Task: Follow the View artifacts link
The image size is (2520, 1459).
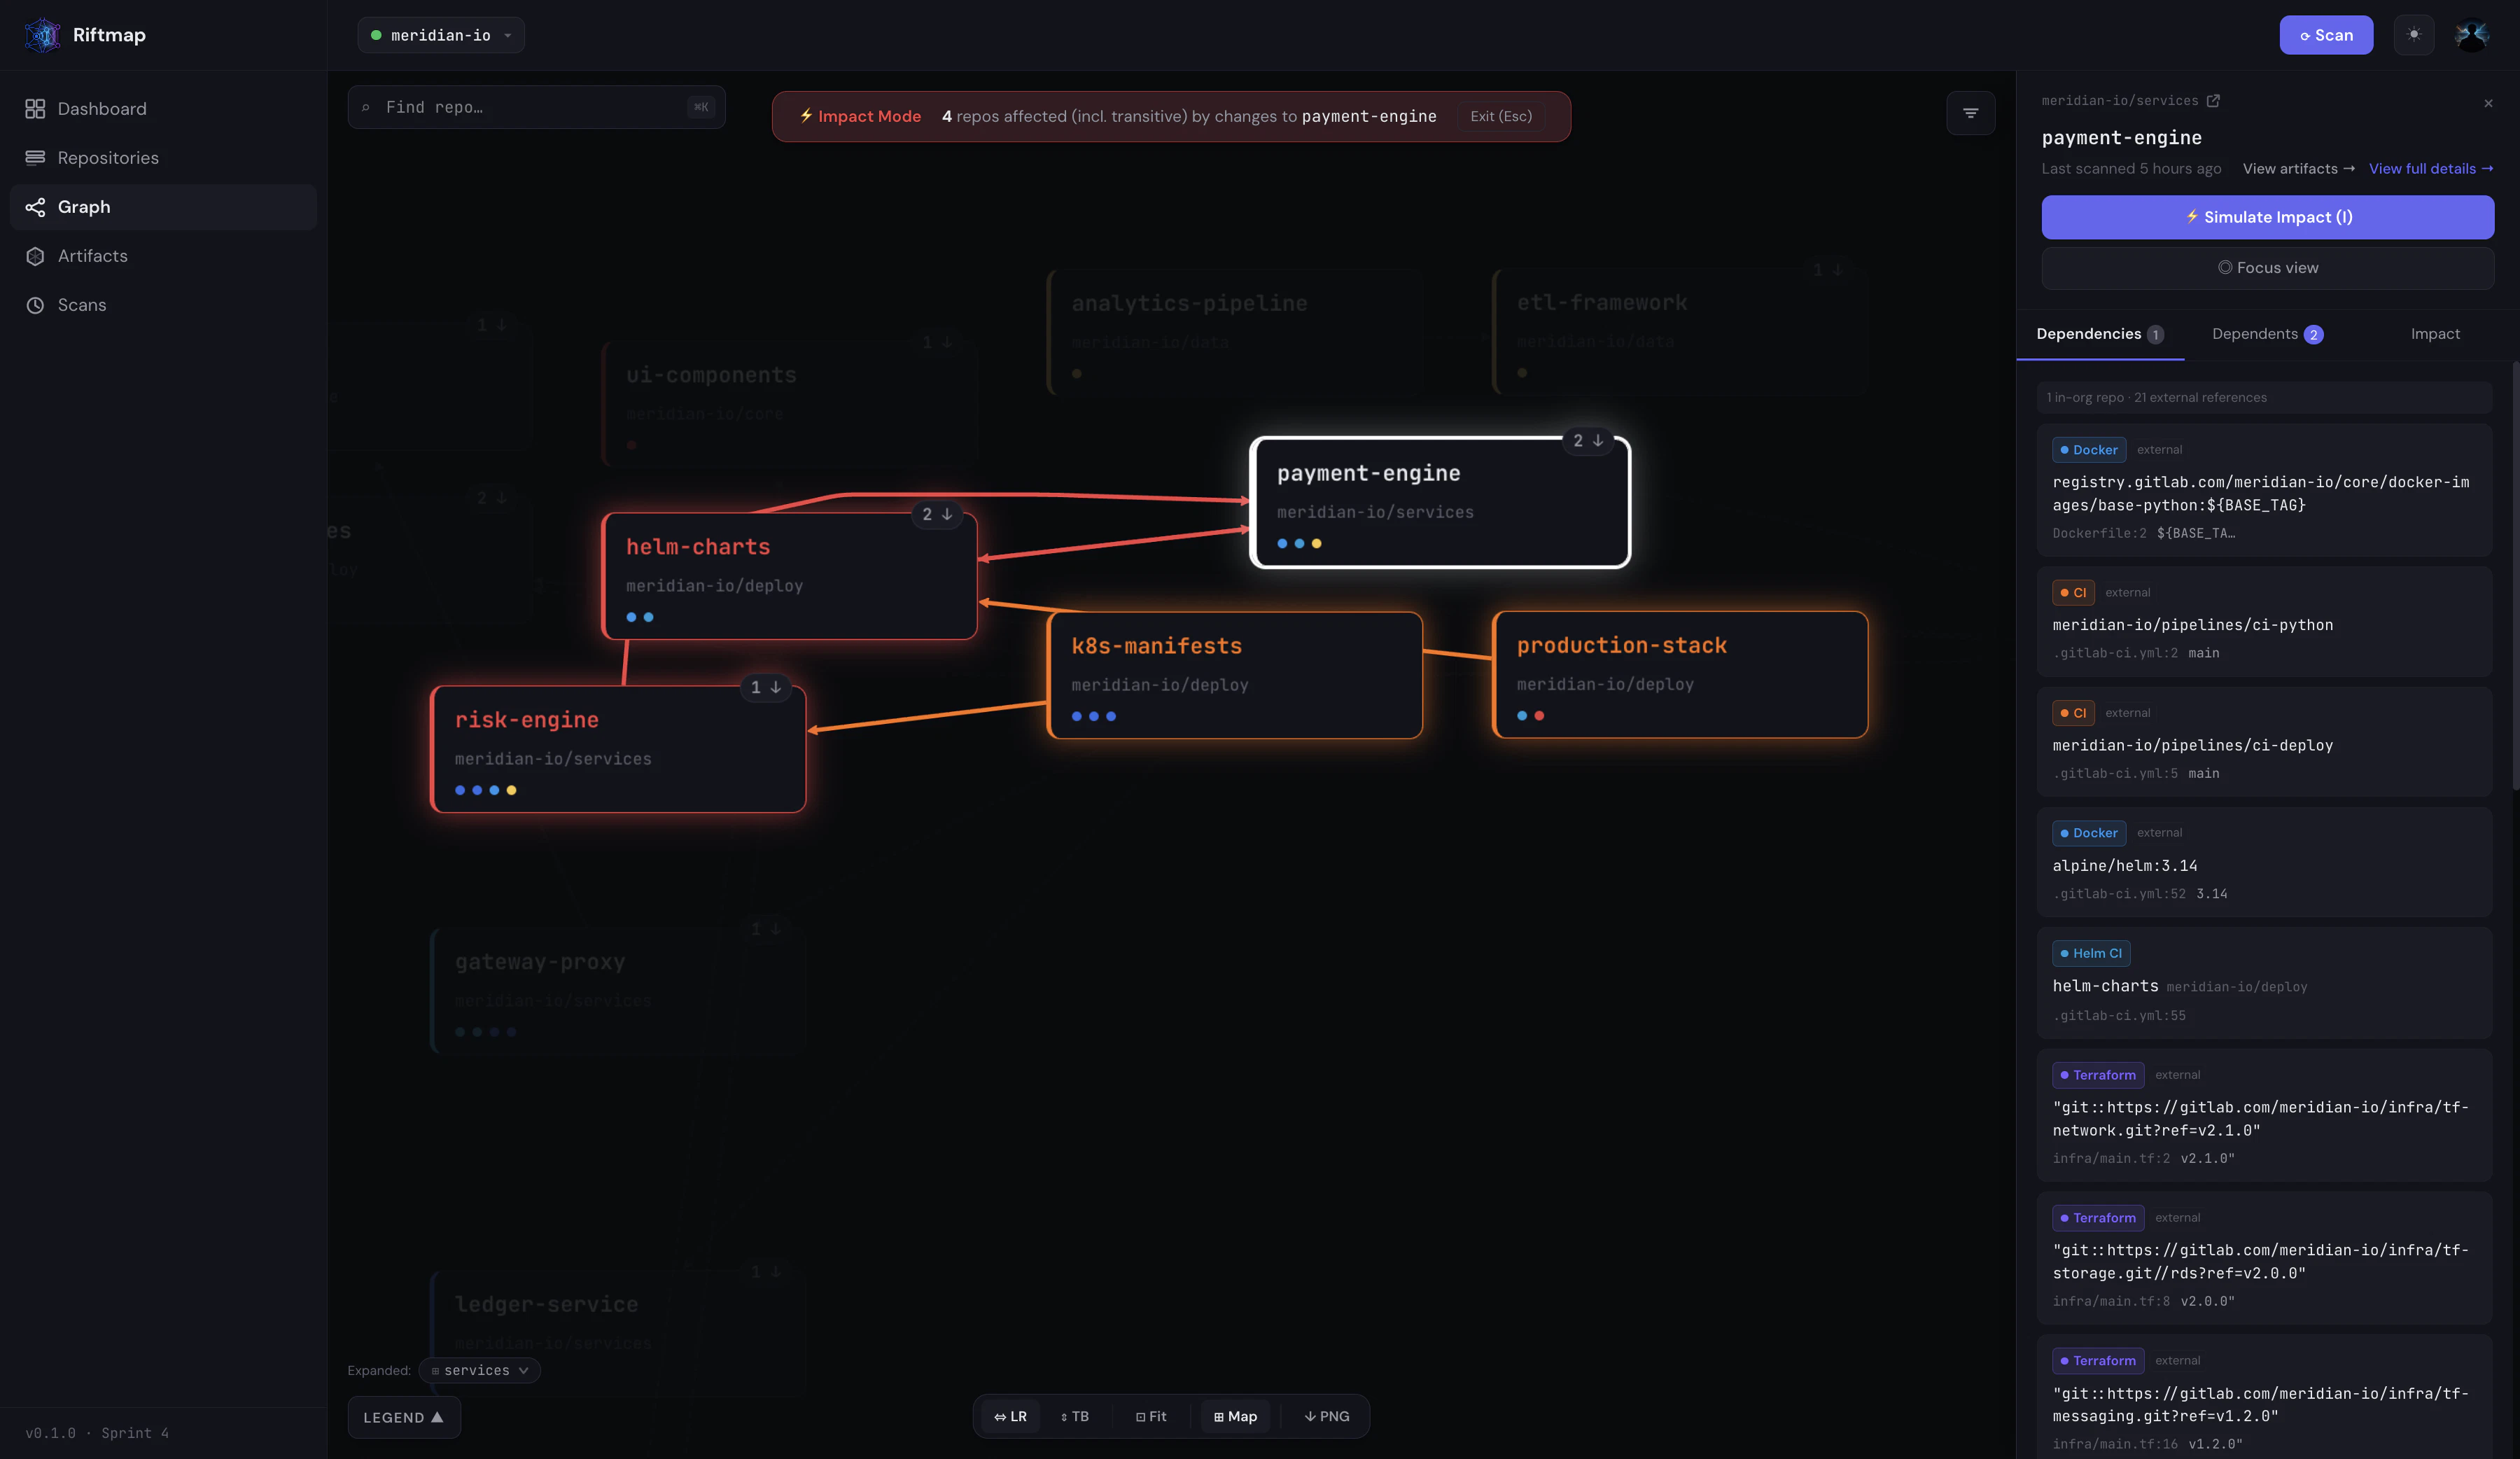Action: (2299, 169)
